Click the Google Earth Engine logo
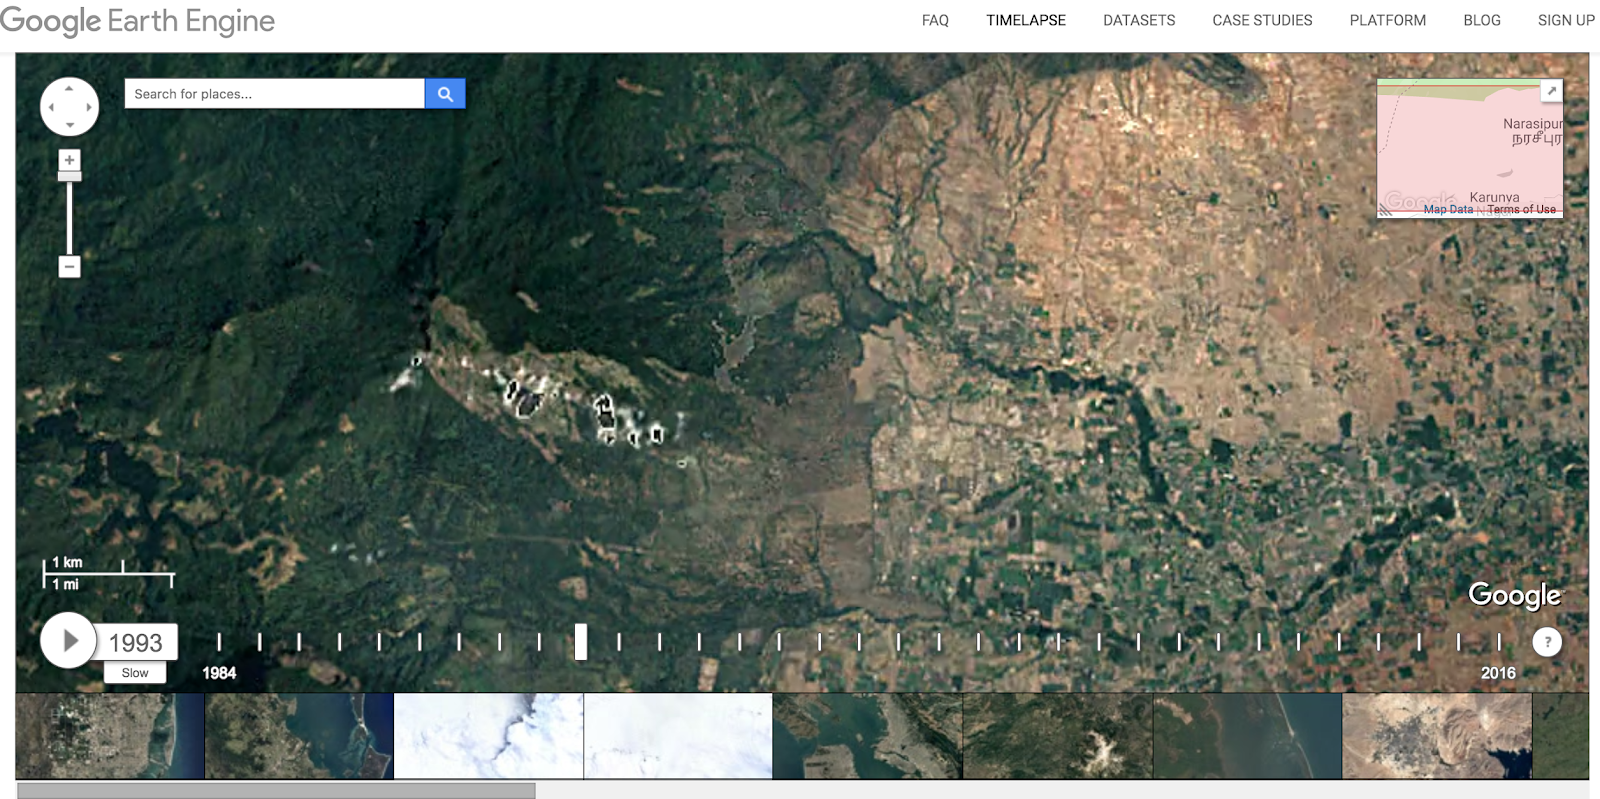 137,21
